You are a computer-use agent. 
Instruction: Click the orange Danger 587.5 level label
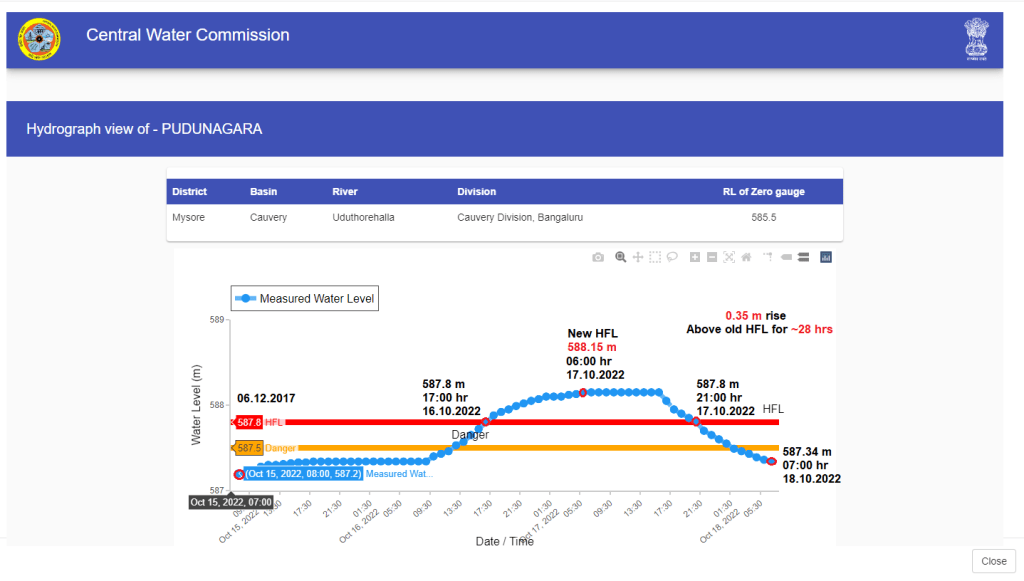click(x=249, y=448)
